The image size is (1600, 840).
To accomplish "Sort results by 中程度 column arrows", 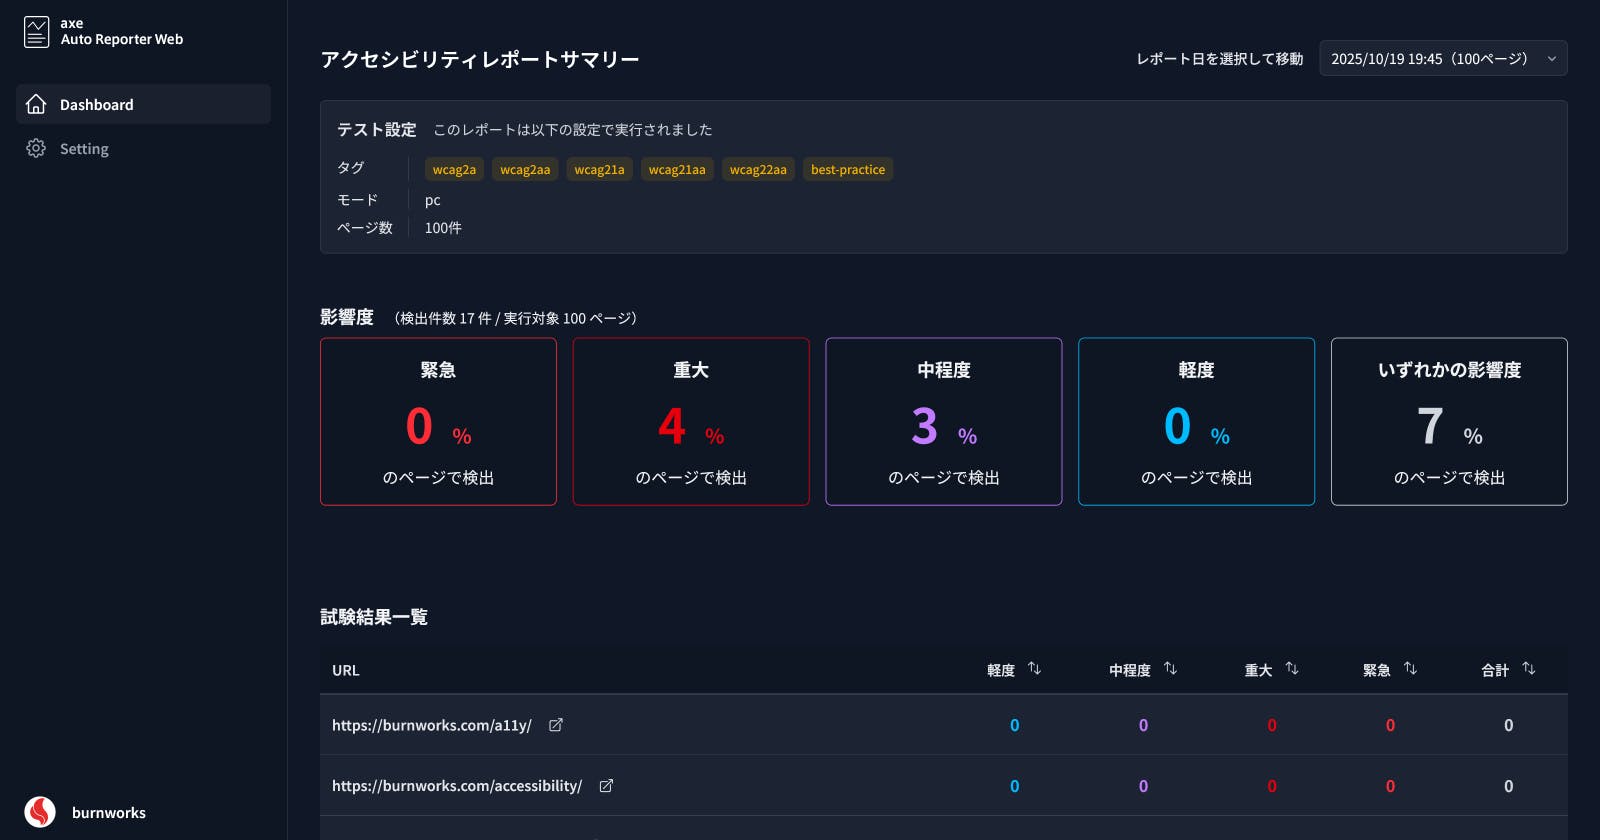I will (x=1170, y=669).
